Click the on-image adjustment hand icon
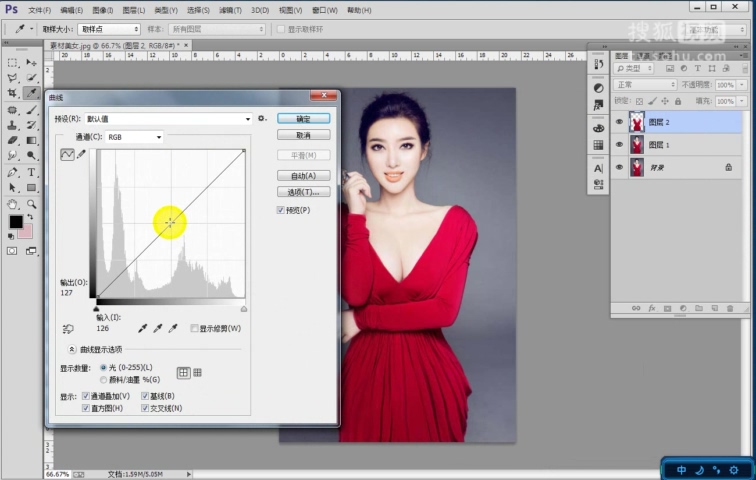Viewport: 756px width, 480px height. point(68,329)
